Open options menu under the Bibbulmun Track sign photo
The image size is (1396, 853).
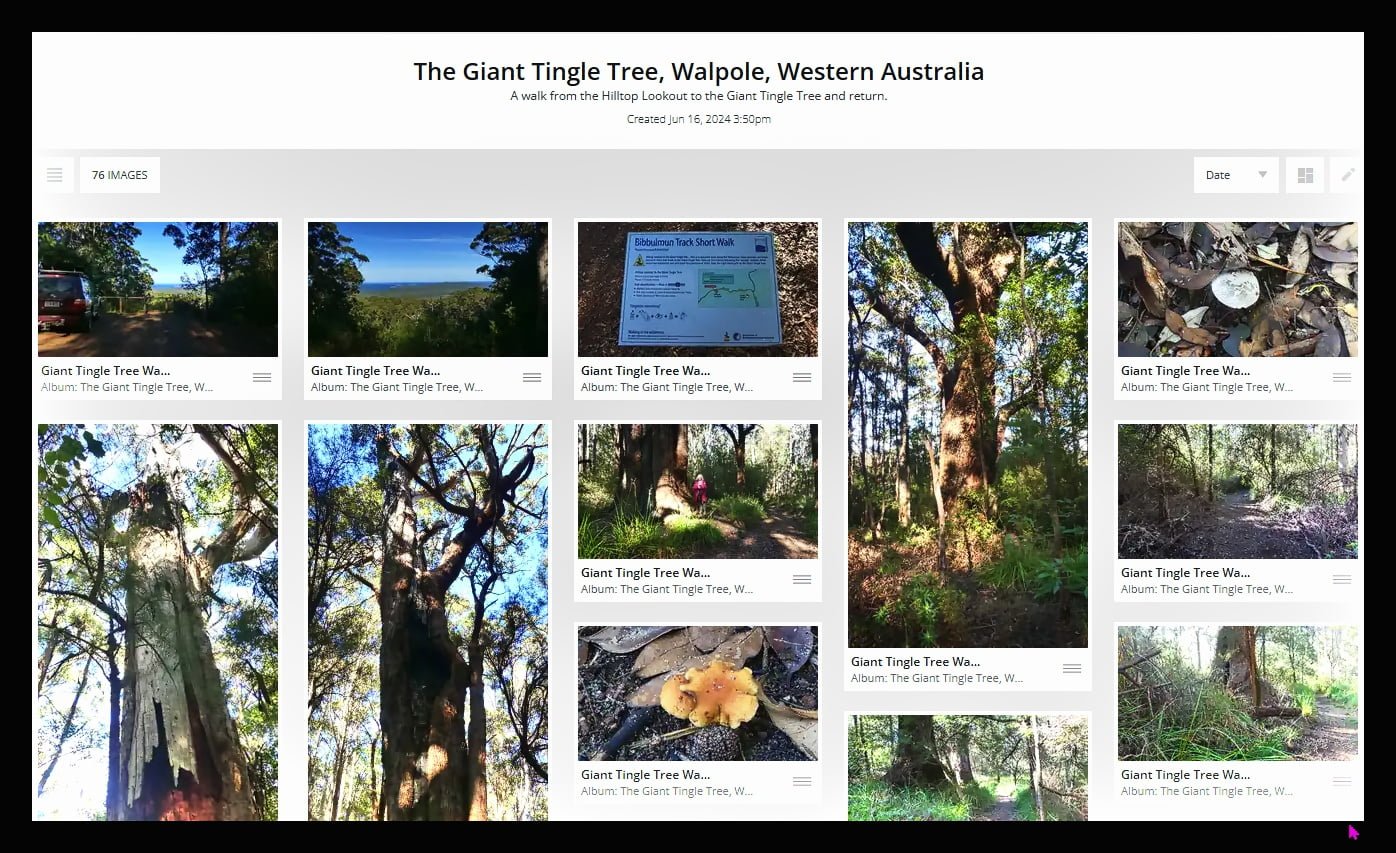(x=802, y=378)
